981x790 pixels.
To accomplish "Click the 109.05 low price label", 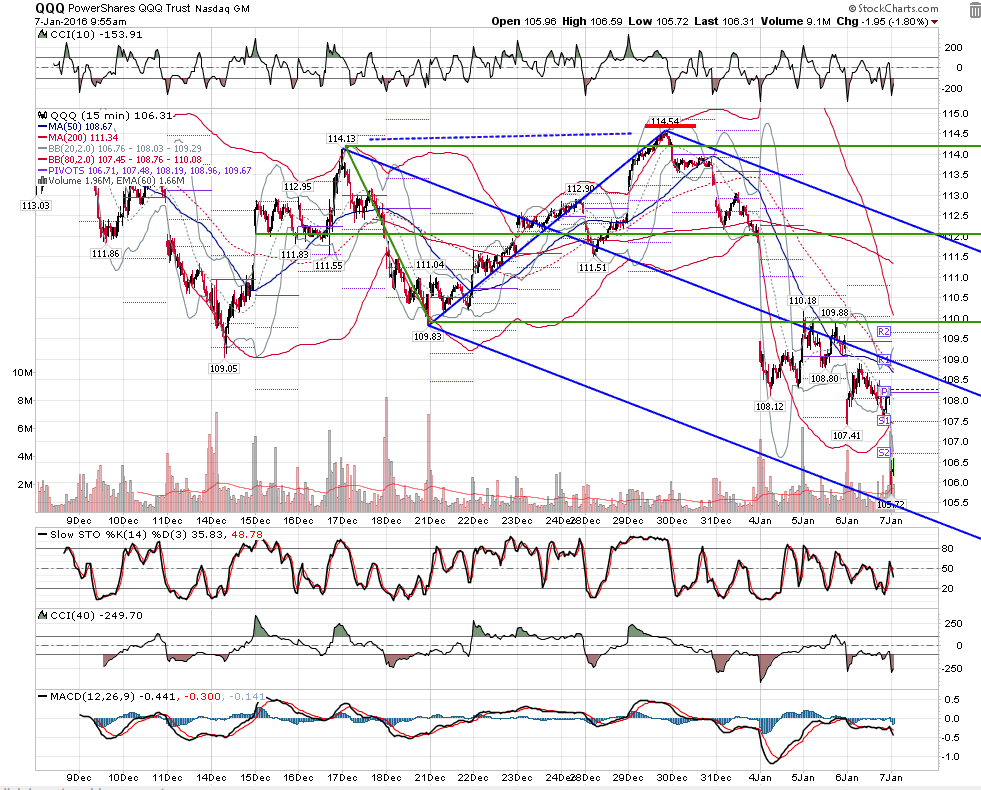I will (x=223, y=368).
